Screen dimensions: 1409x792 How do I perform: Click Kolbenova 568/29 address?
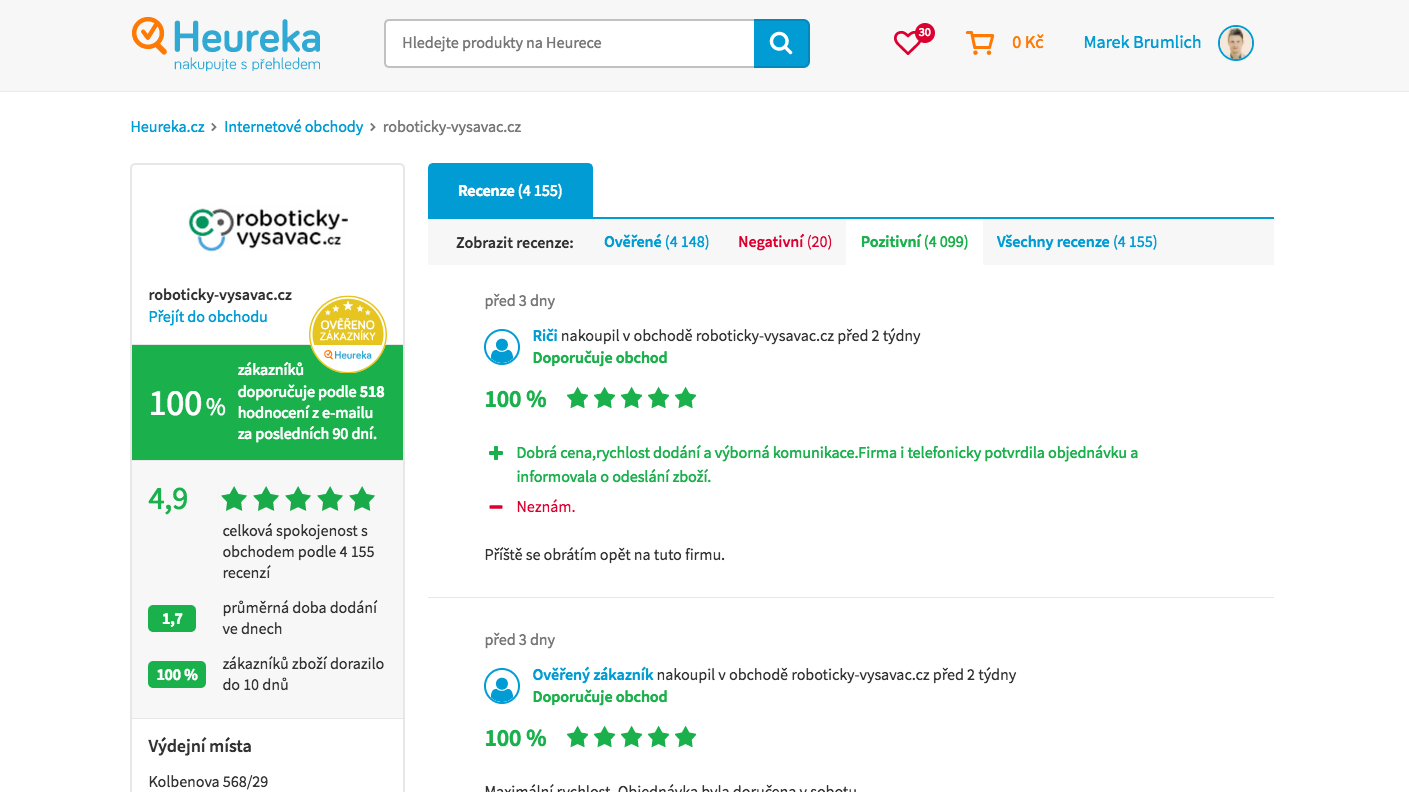(x=208, y=782)
